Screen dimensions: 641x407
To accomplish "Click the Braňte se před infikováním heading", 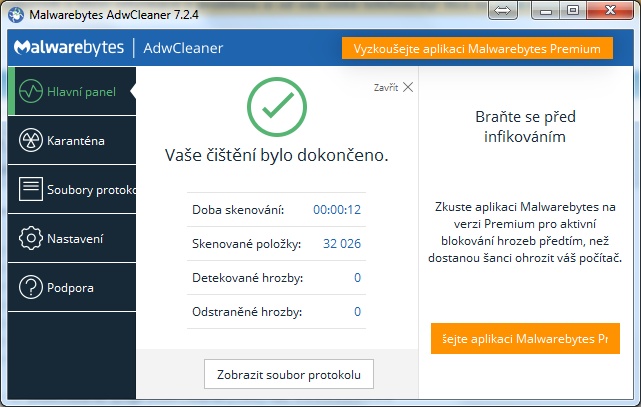I will (525, 126).
